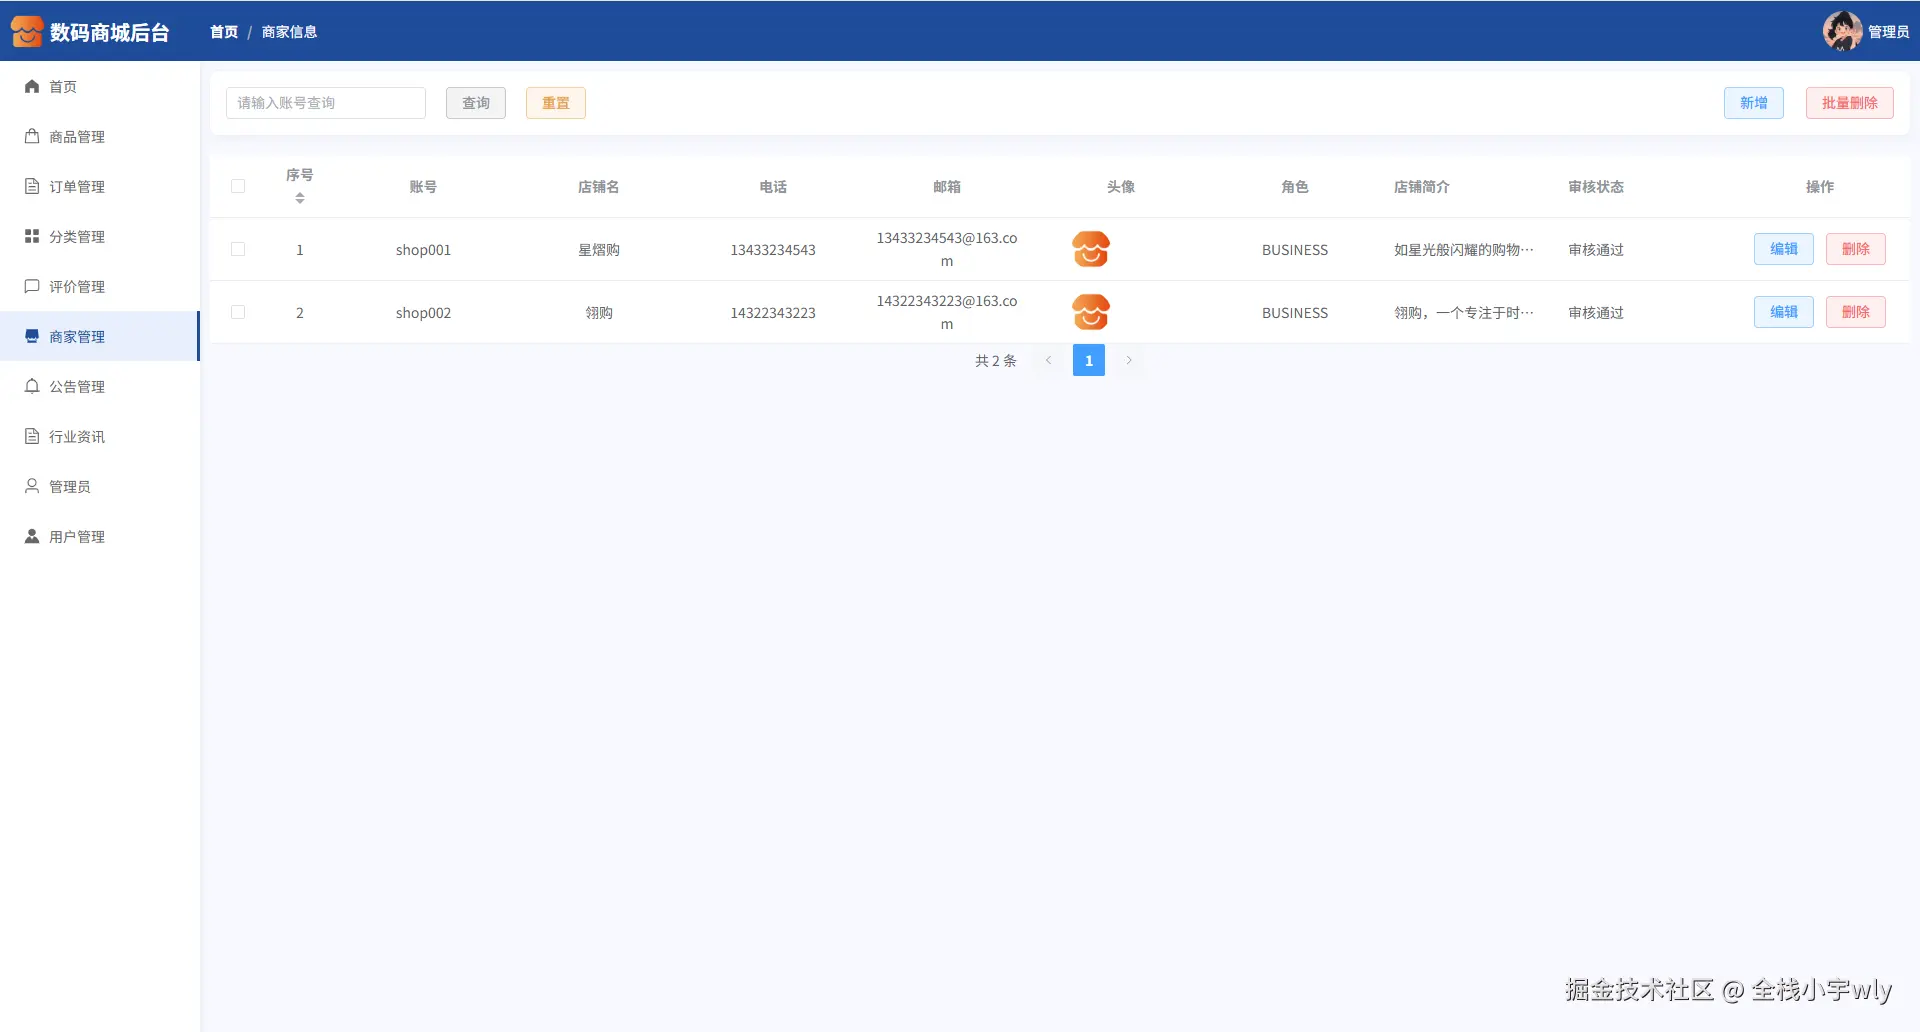The image size is (1920, 1032).
Task: Click the store name 星熠购
Action: 599,250
